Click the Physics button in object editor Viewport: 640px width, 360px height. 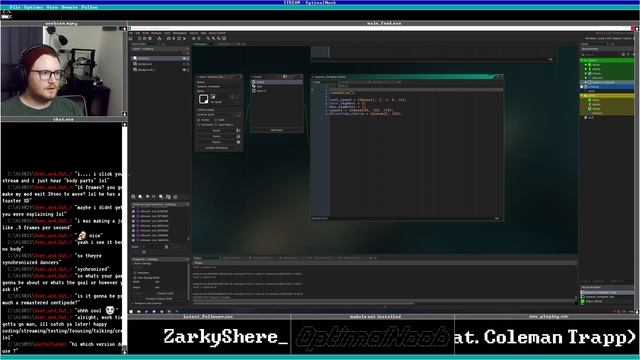(216, 142)
